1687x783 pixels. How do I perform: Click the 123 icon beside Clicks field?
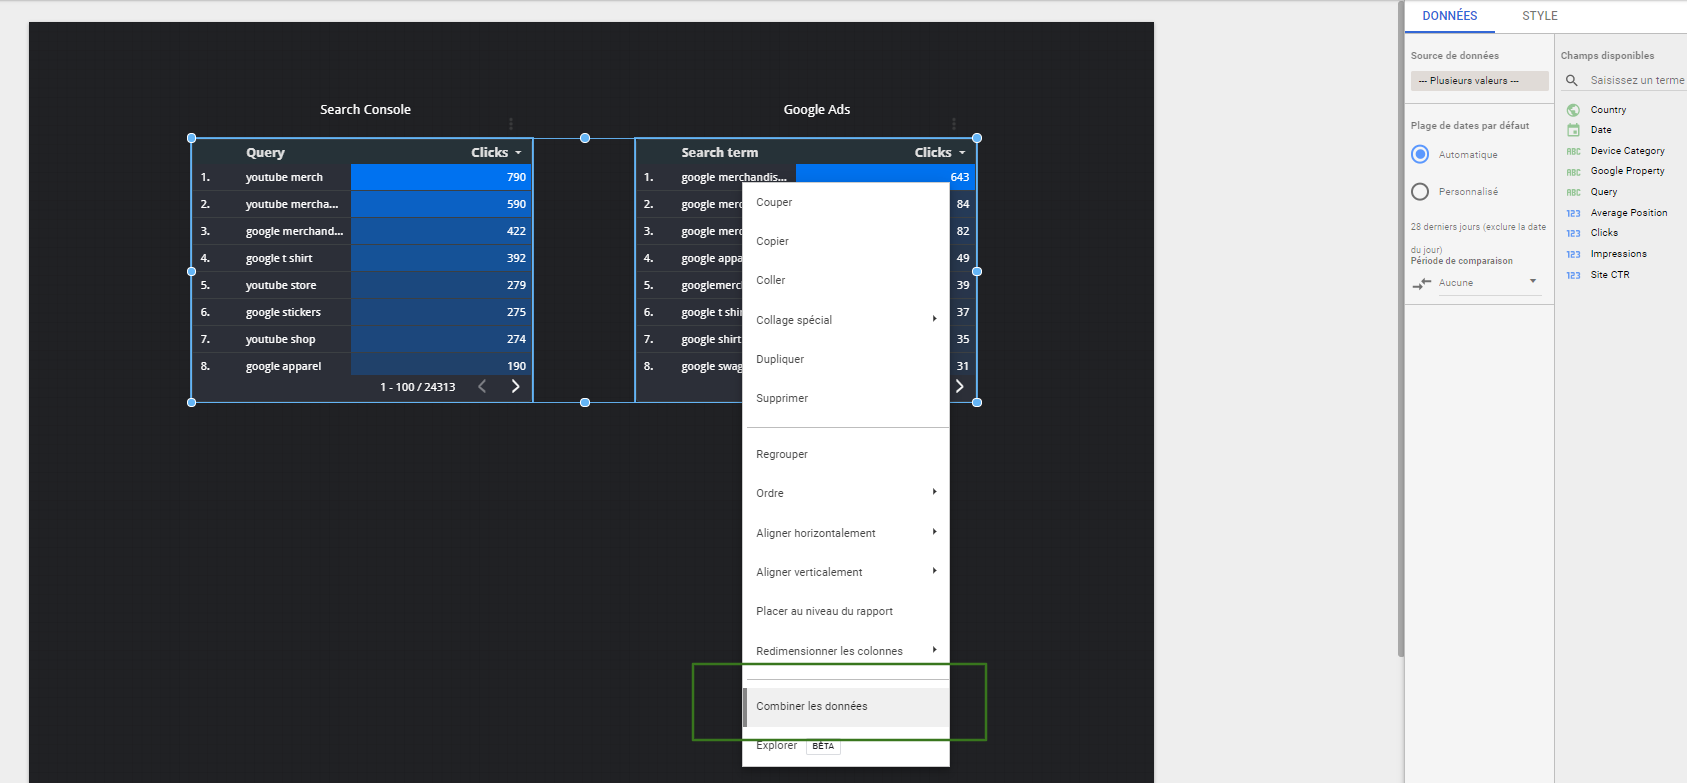tap(1573, 233)
